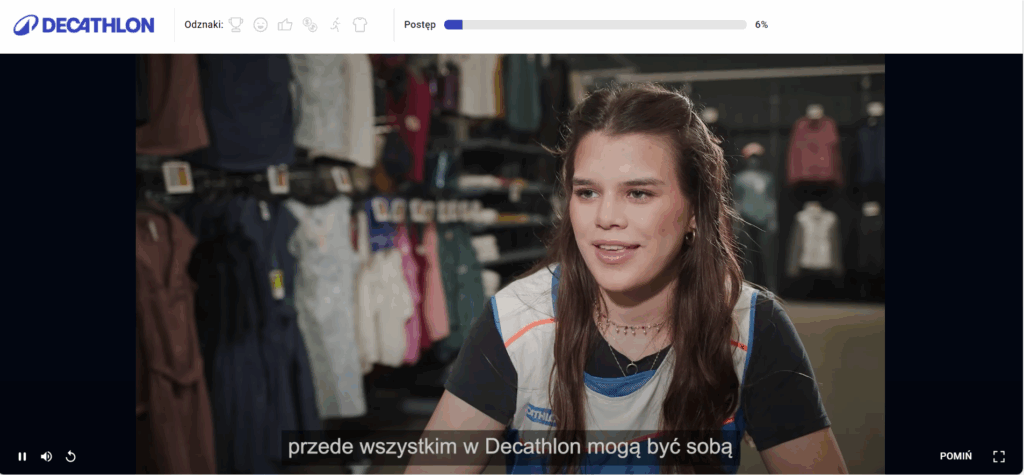Screen dimensions: 1024x475
Task: Pause the video playback
Action: point(22,456)
